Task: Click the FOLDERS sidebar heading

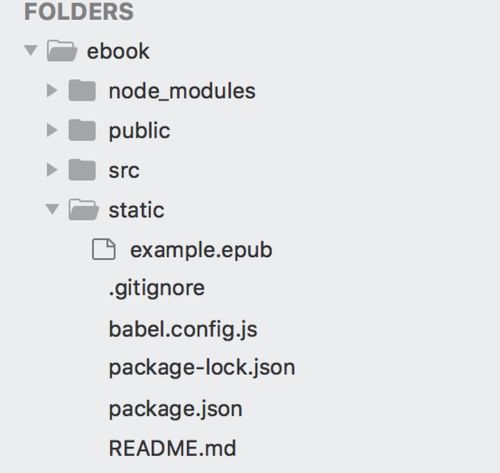Action: pyautogui.click(x=79, y=12)
